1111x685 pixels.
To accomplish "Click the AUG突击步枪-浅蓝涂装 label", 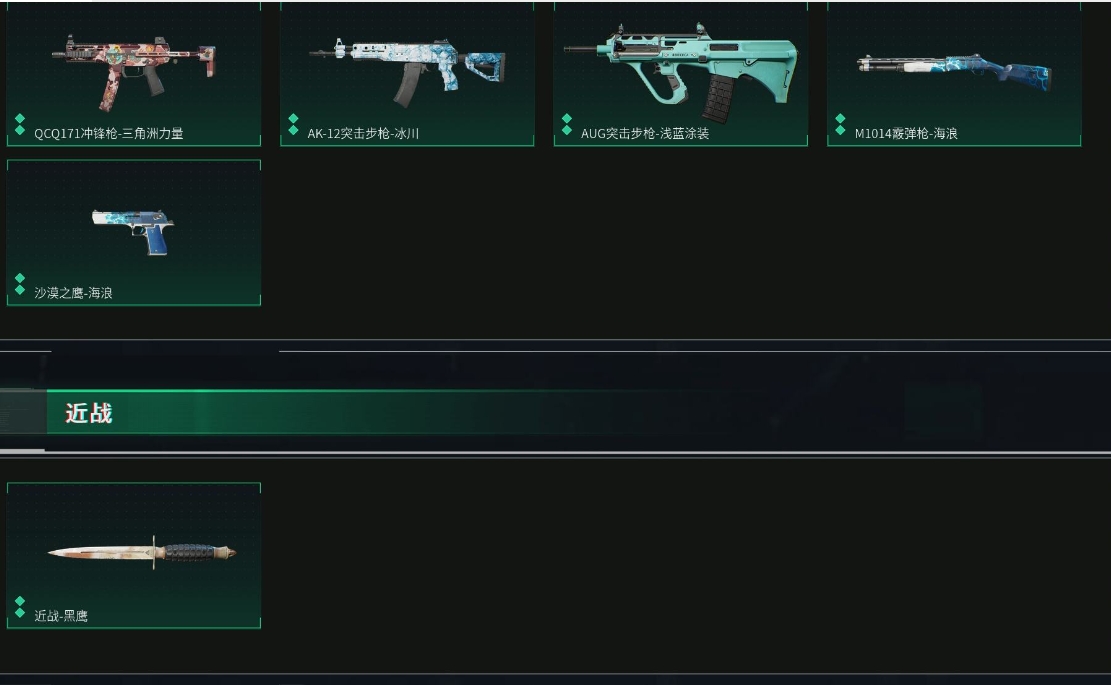I will tap(645, 133).
